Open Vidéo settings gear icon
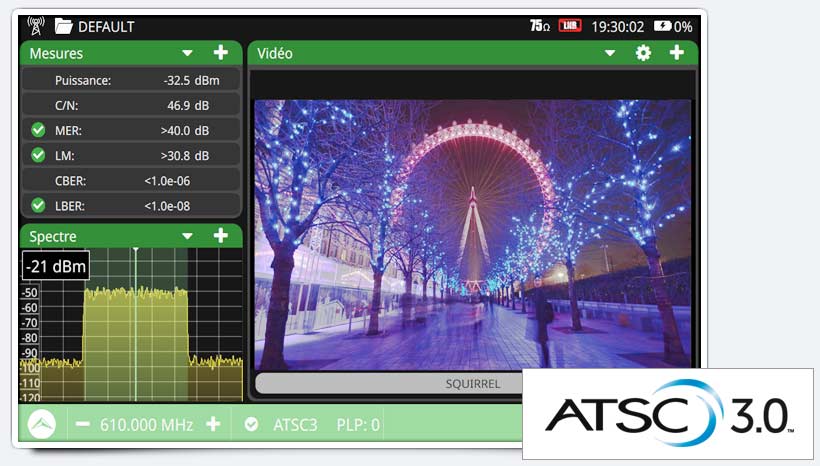 643,53
